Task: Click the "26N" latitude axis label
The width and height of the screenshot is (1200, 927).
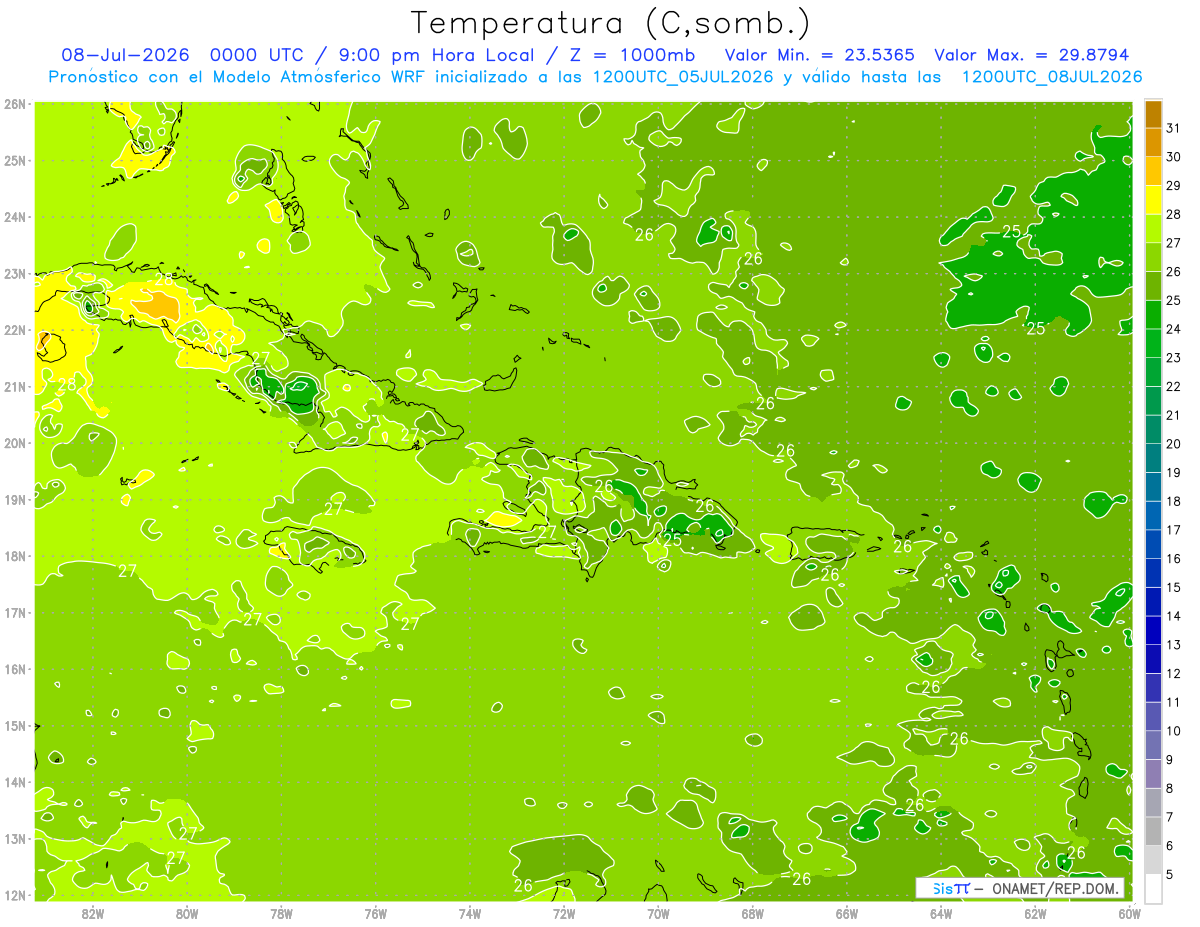Action: [15, 104]
